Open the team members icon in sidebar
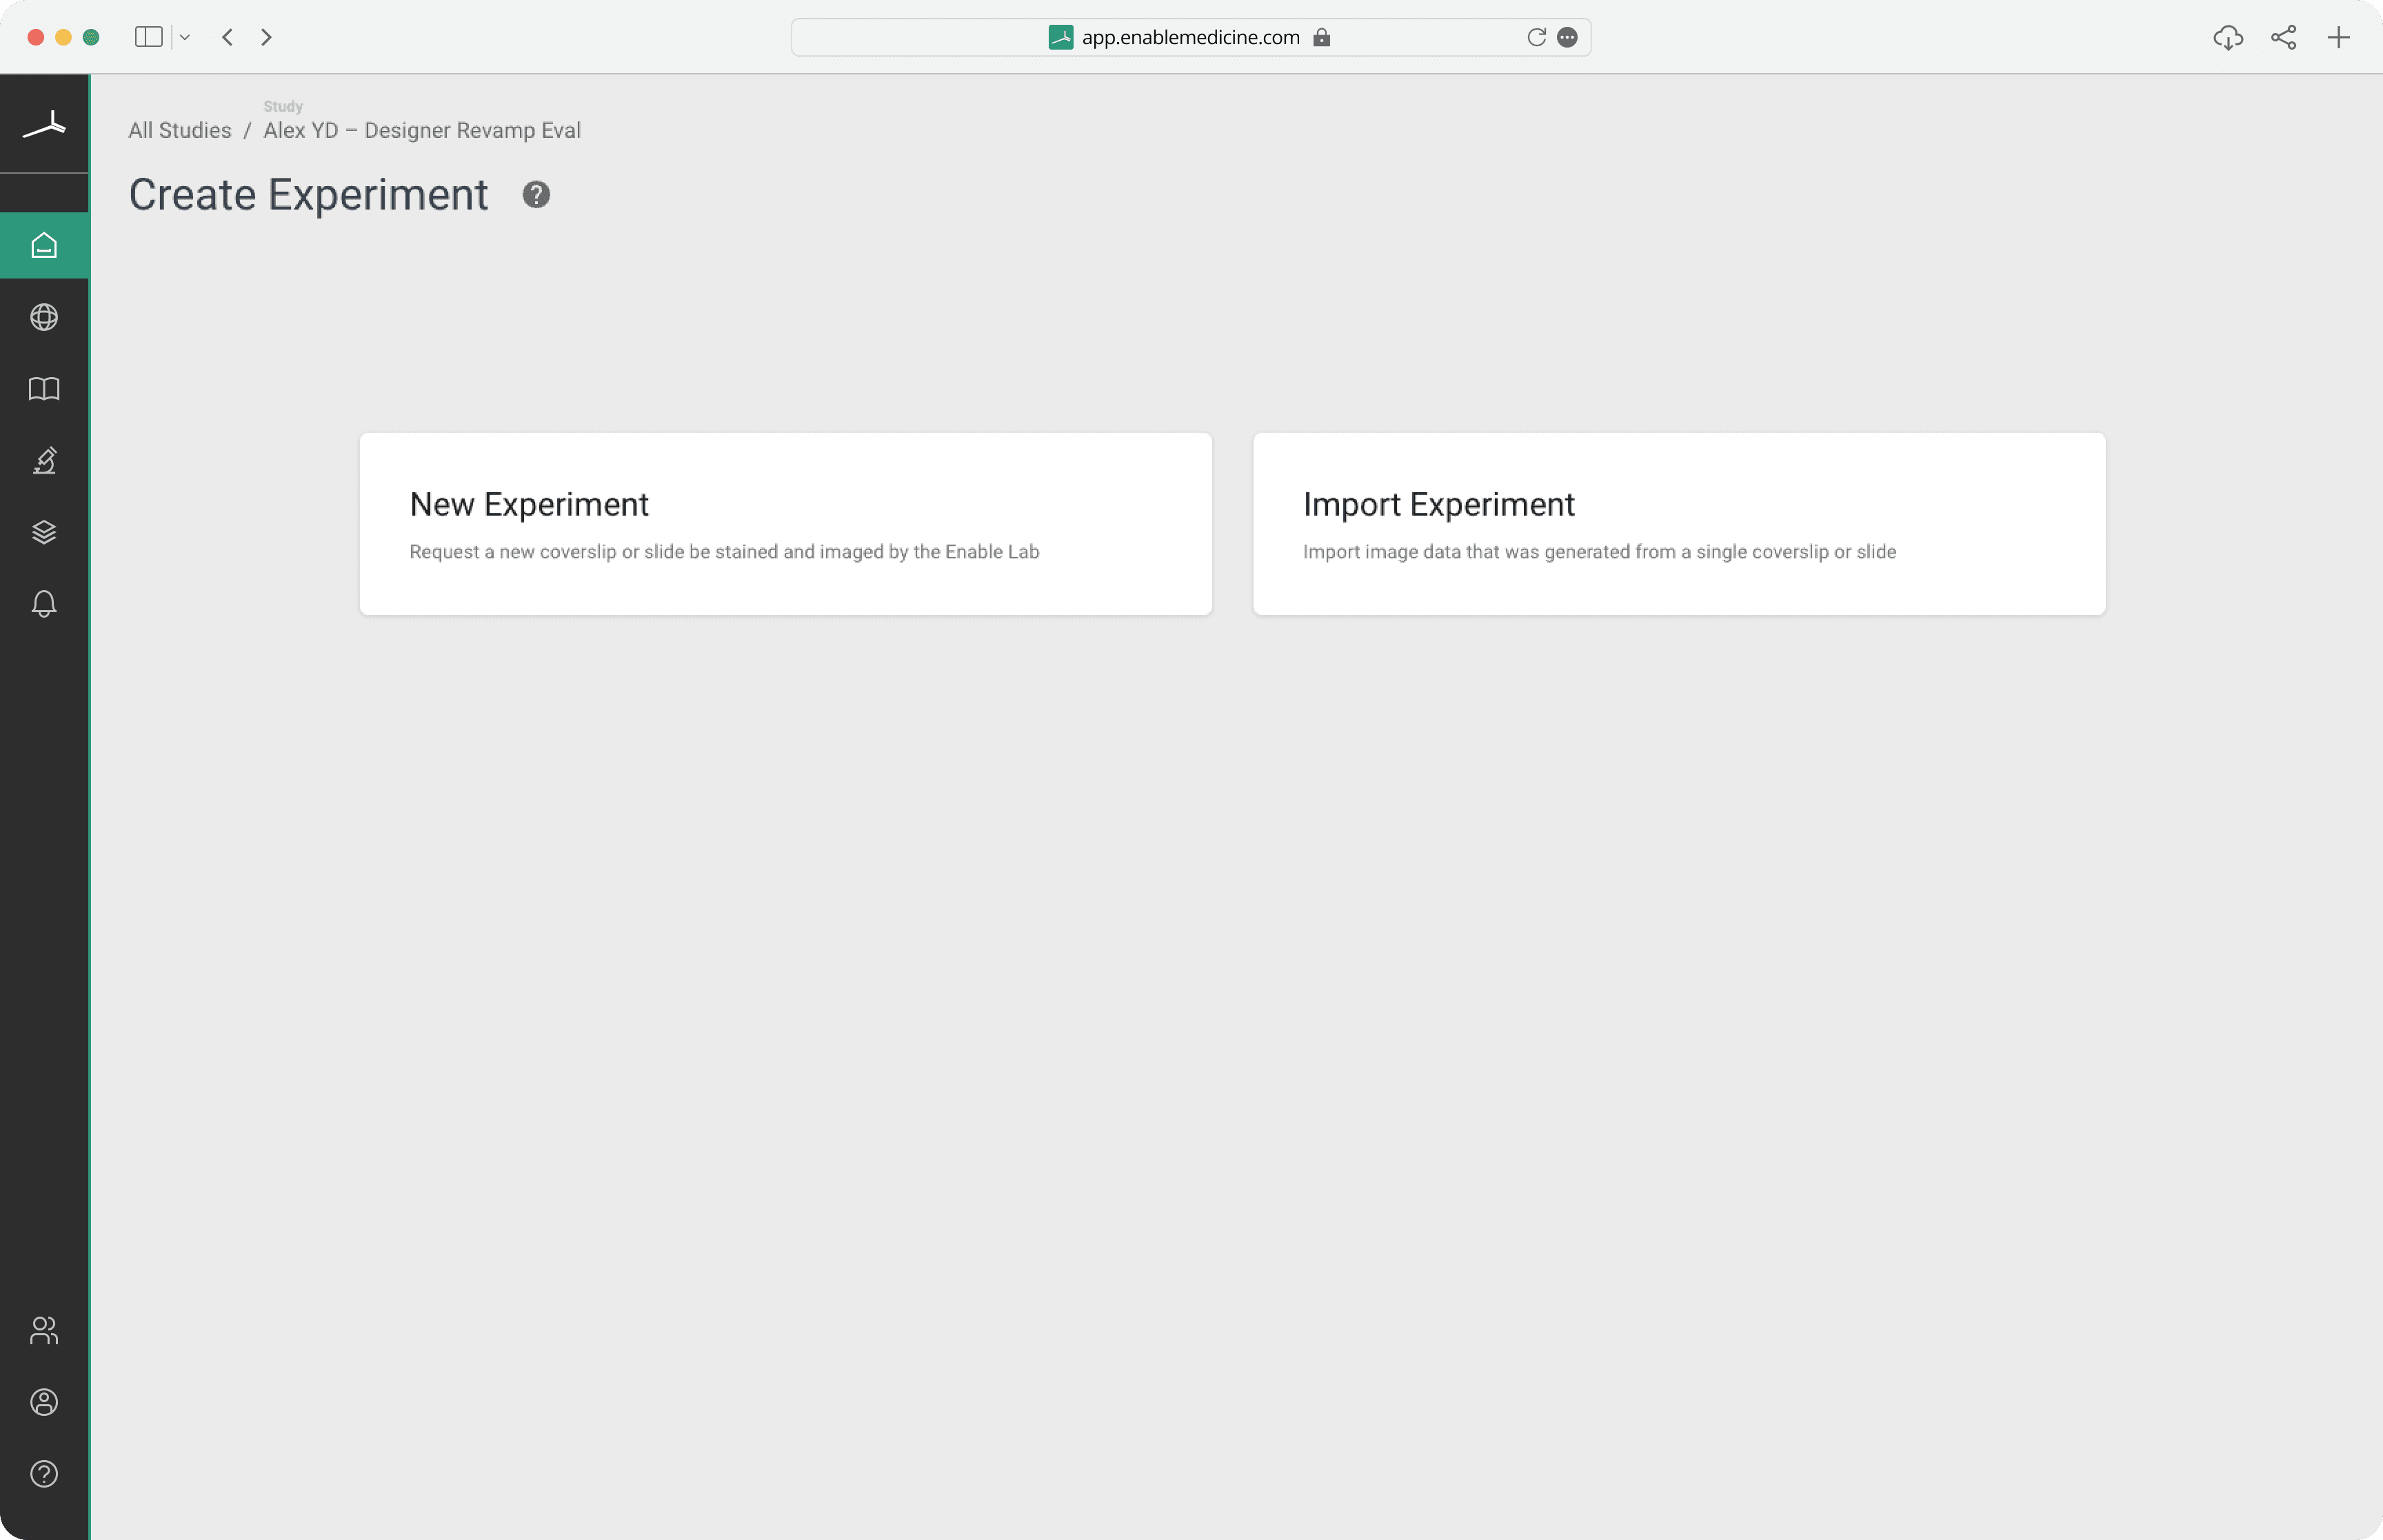 pos(44,1331)
